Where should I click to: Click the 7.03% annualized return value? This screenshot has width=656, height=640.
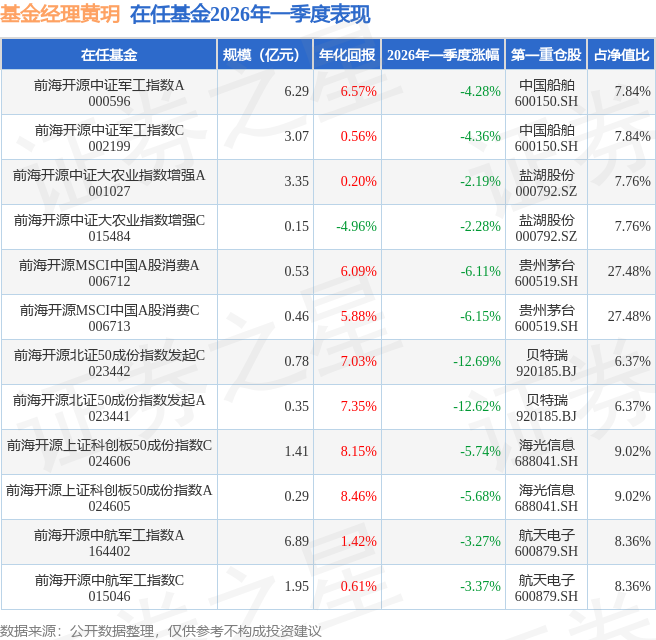[x=359, y=361]
